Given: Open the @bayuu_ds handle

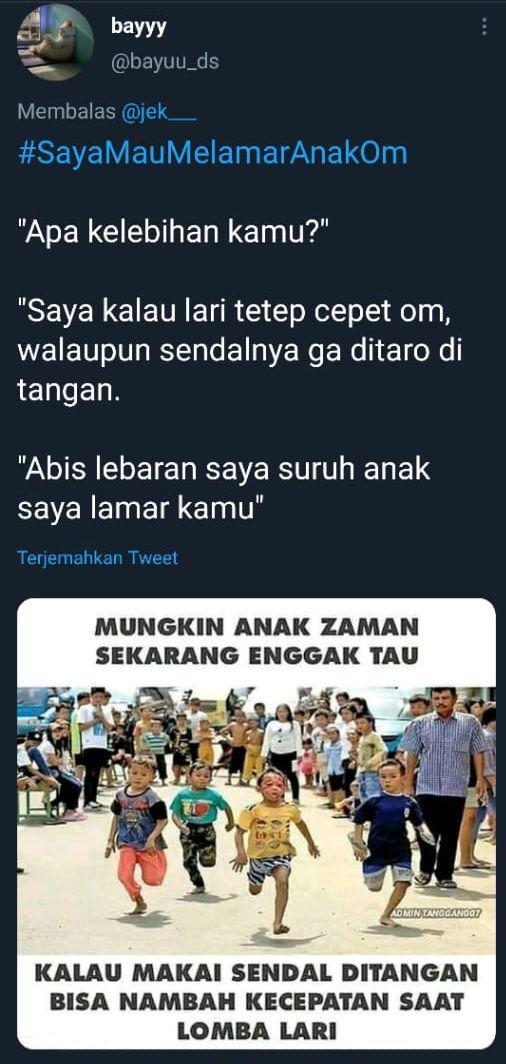Looking at the screenshot, I should 164,62.
